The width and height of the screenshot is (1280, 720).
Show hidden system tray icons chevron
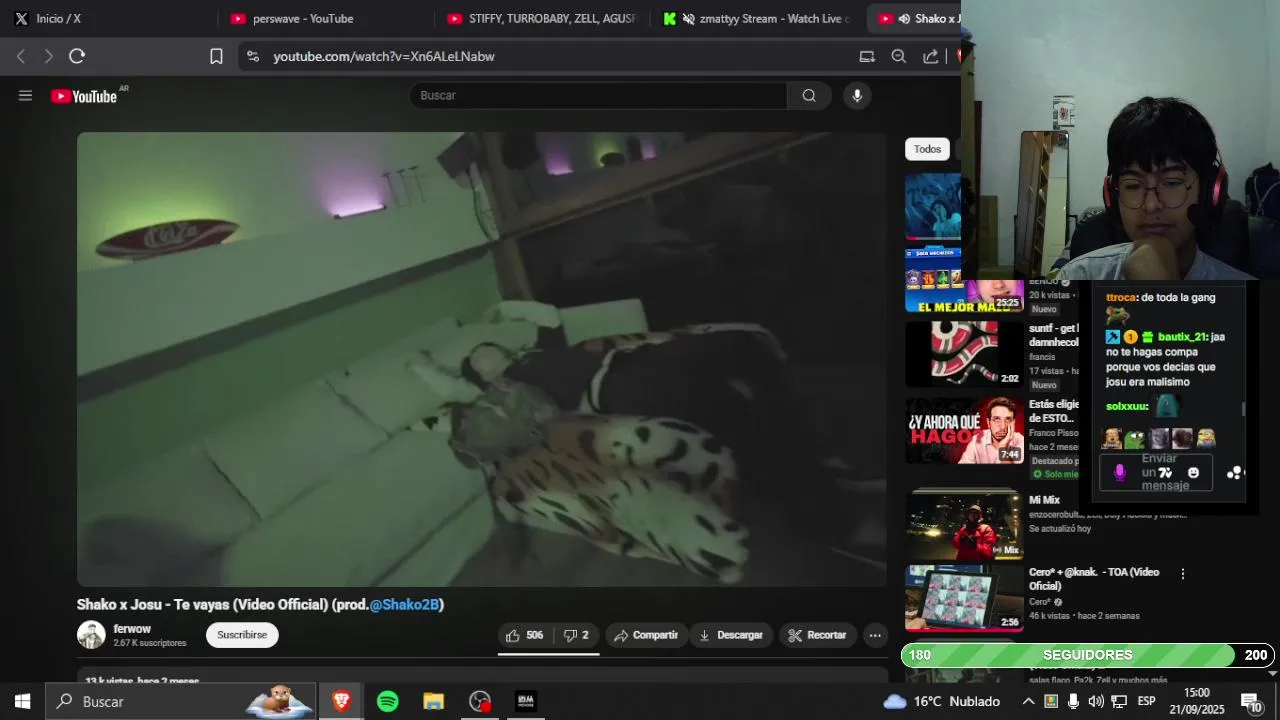pos(1028,701)
